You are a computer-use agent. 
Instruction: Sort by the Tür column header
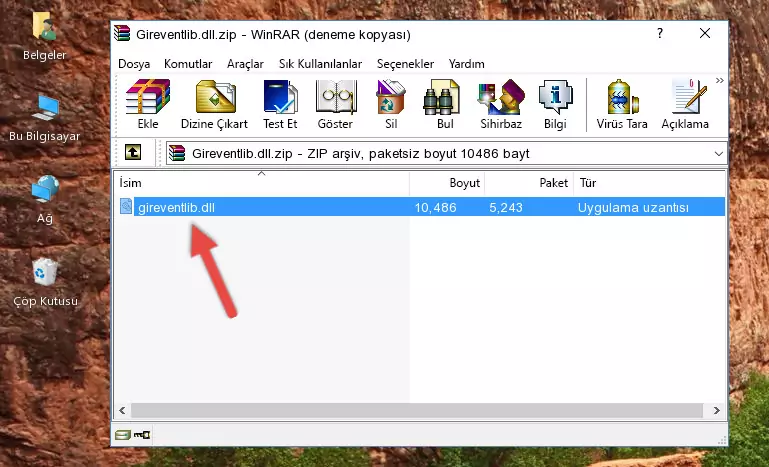[649, 183]
